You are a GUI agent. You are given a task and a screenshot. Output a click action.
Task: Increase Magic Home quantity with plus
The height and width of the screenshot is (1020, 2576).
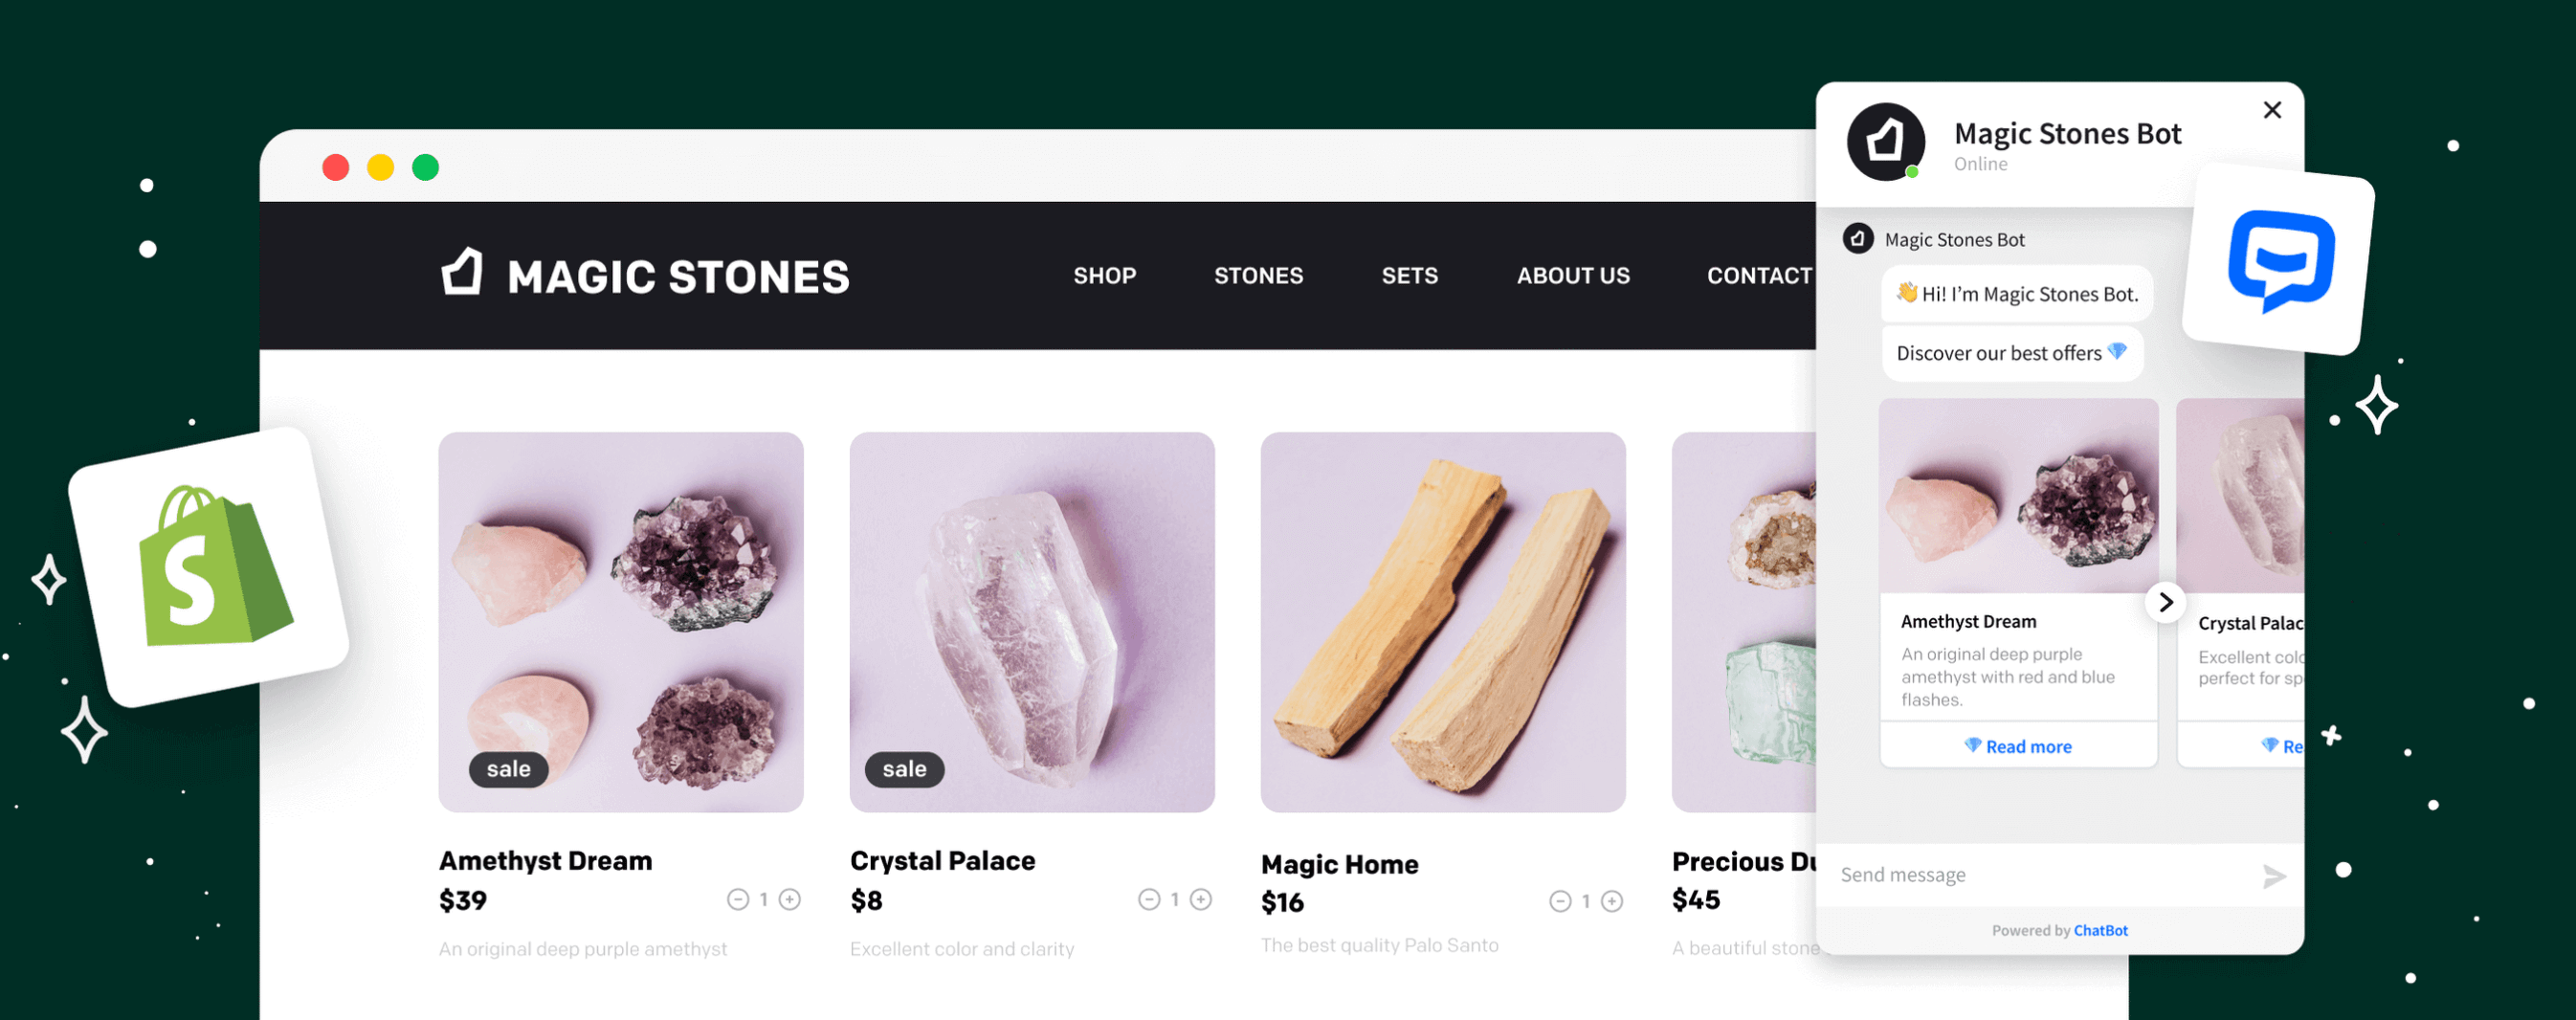pos(1612,901)
